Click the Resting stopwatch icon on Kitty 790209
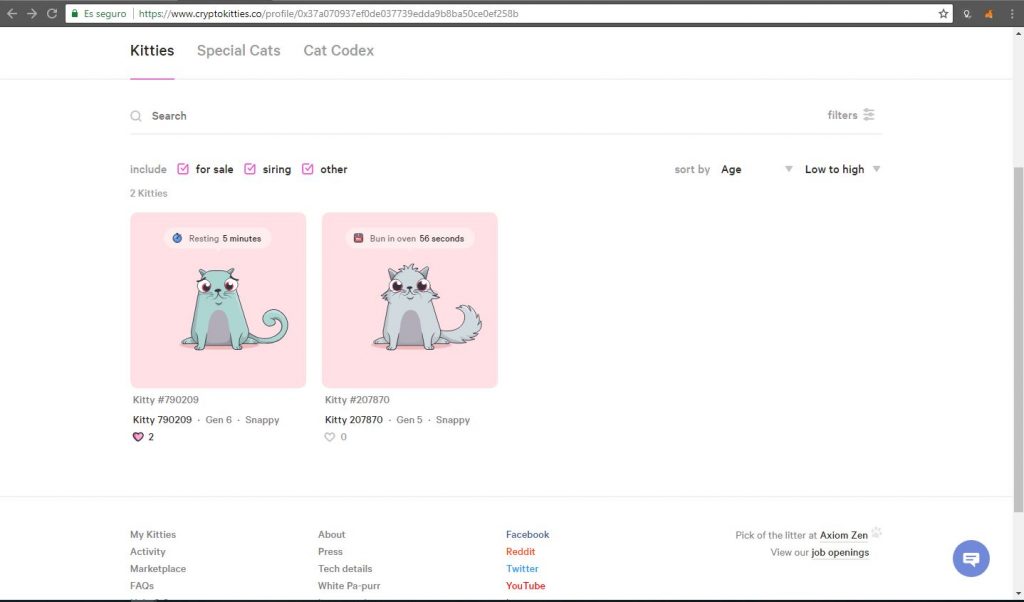The height and width of the screenshot is (602, 1024). (x=177, y=238)
